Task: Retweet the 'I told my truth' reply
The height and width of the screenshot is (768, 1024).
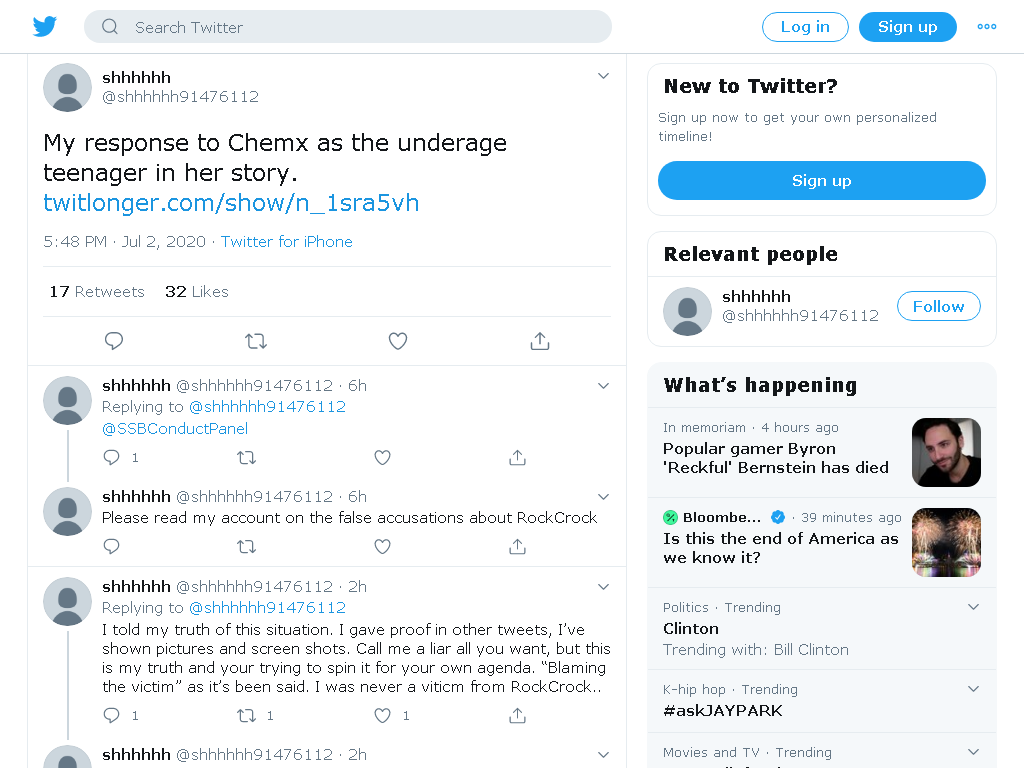Action: [246, 716]
